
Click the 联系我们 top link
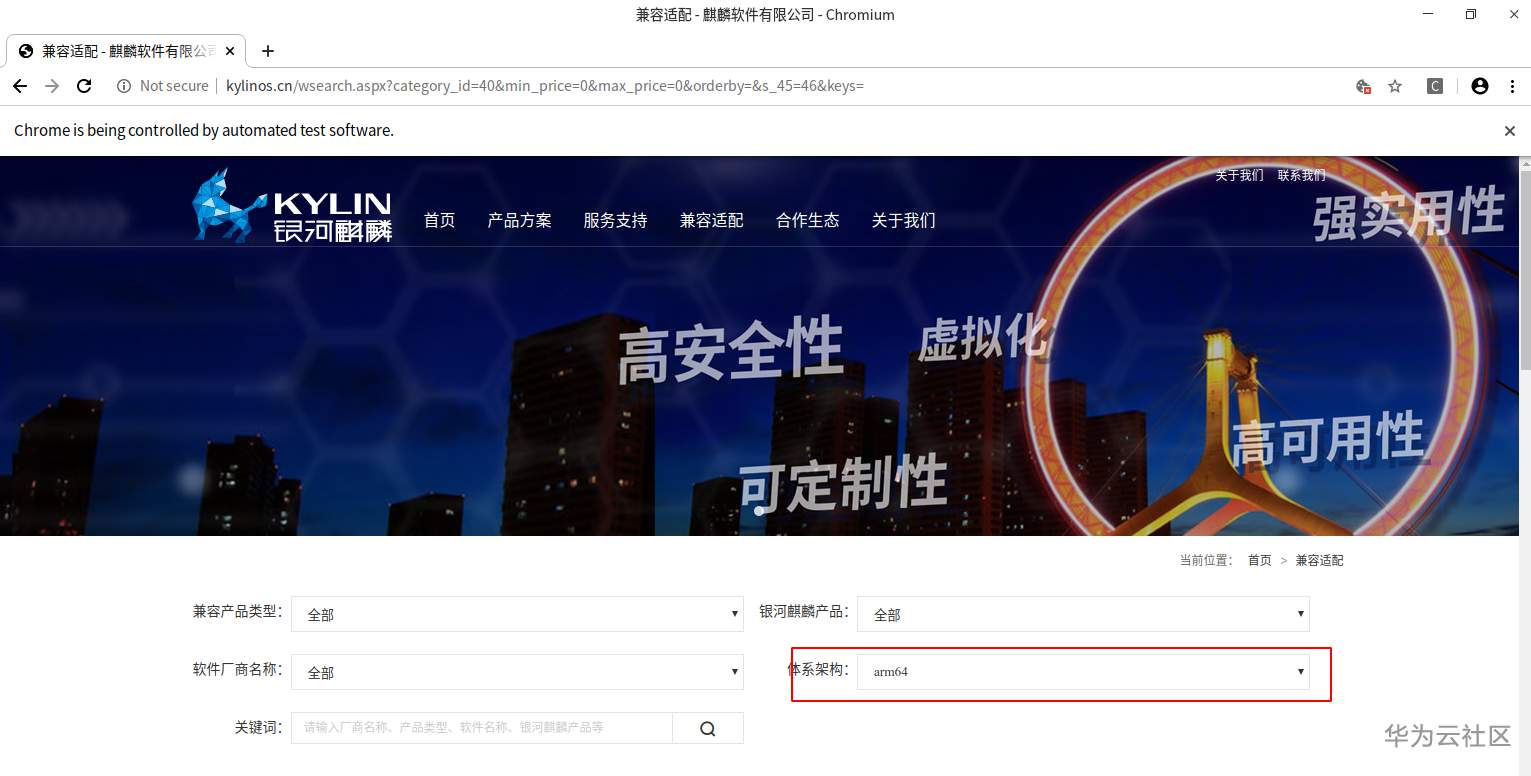pyautogui.click(x=1301, y=175)
